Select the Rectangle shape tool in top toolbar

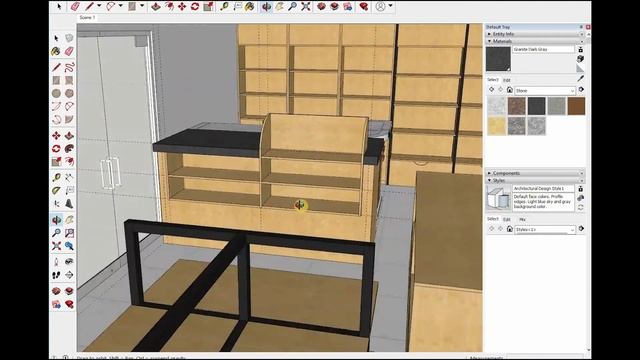coord(132,6)
